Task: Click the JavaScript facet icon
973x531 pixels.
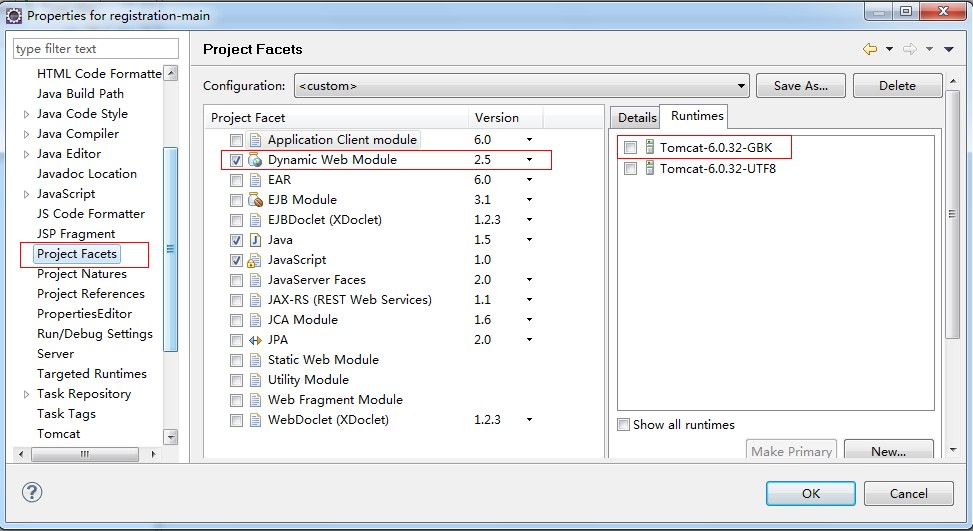Action: click(255, 260)
